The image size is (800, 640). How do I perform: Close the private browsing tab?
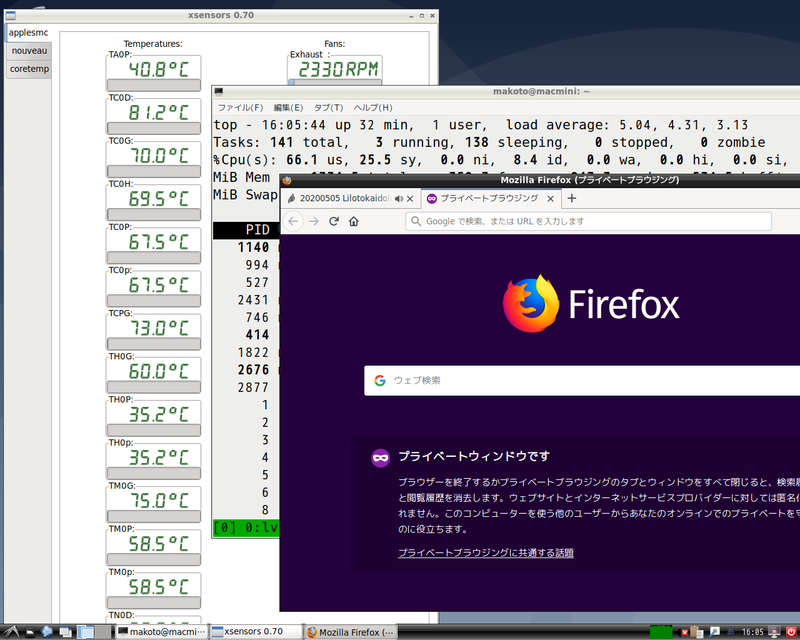pos(551,198)
